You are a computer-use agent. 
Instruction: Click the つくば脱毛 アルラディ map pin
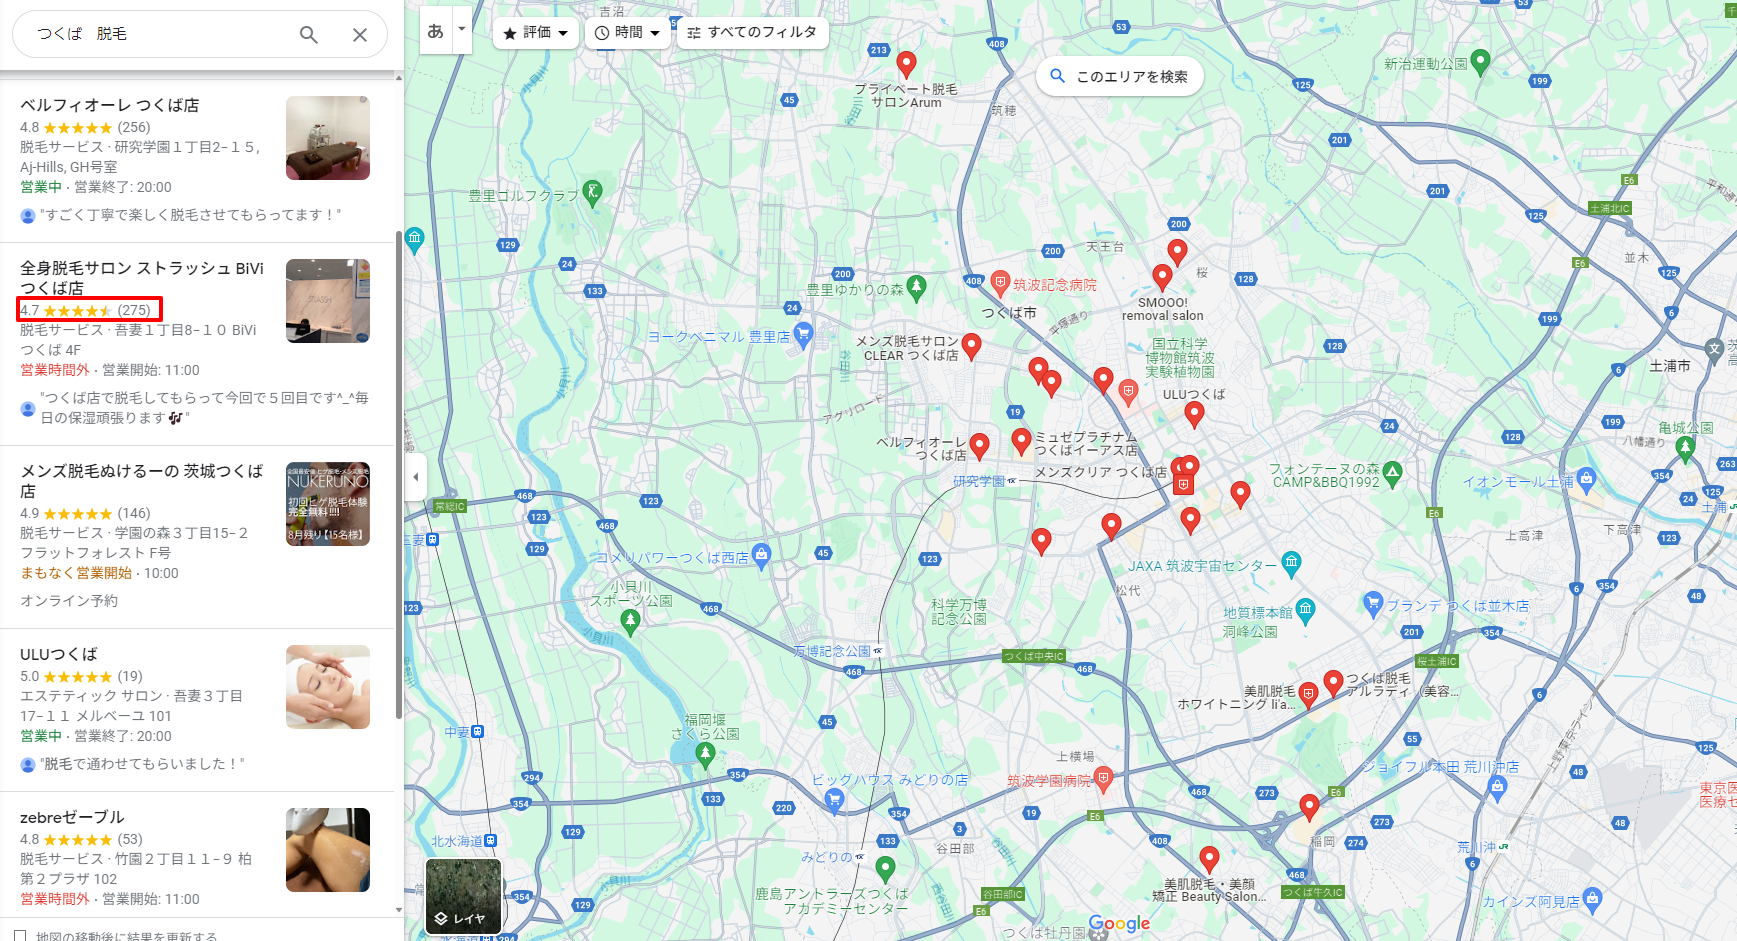[x=1333, y=684]
